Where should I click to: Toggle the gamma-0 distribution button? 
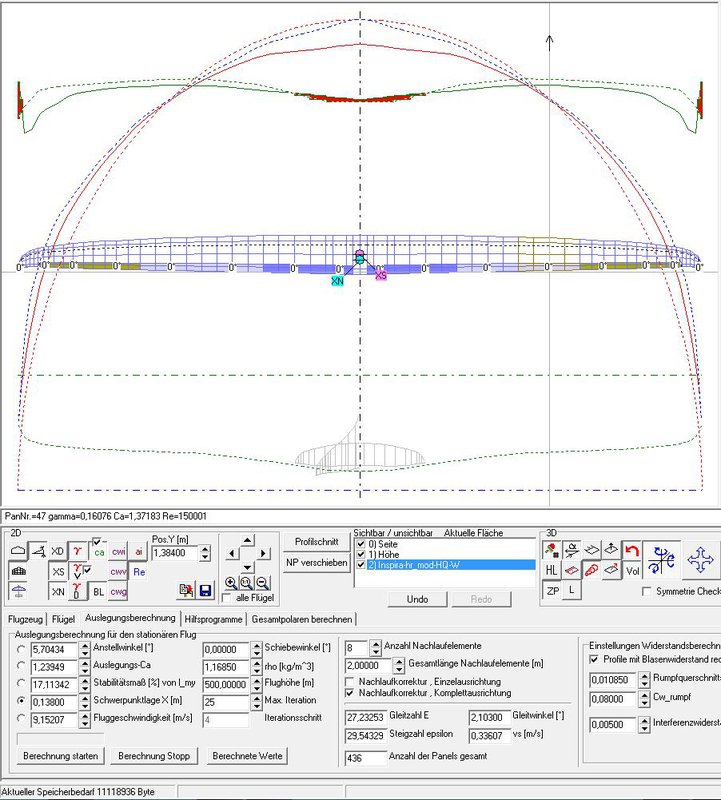click(77, 591)
